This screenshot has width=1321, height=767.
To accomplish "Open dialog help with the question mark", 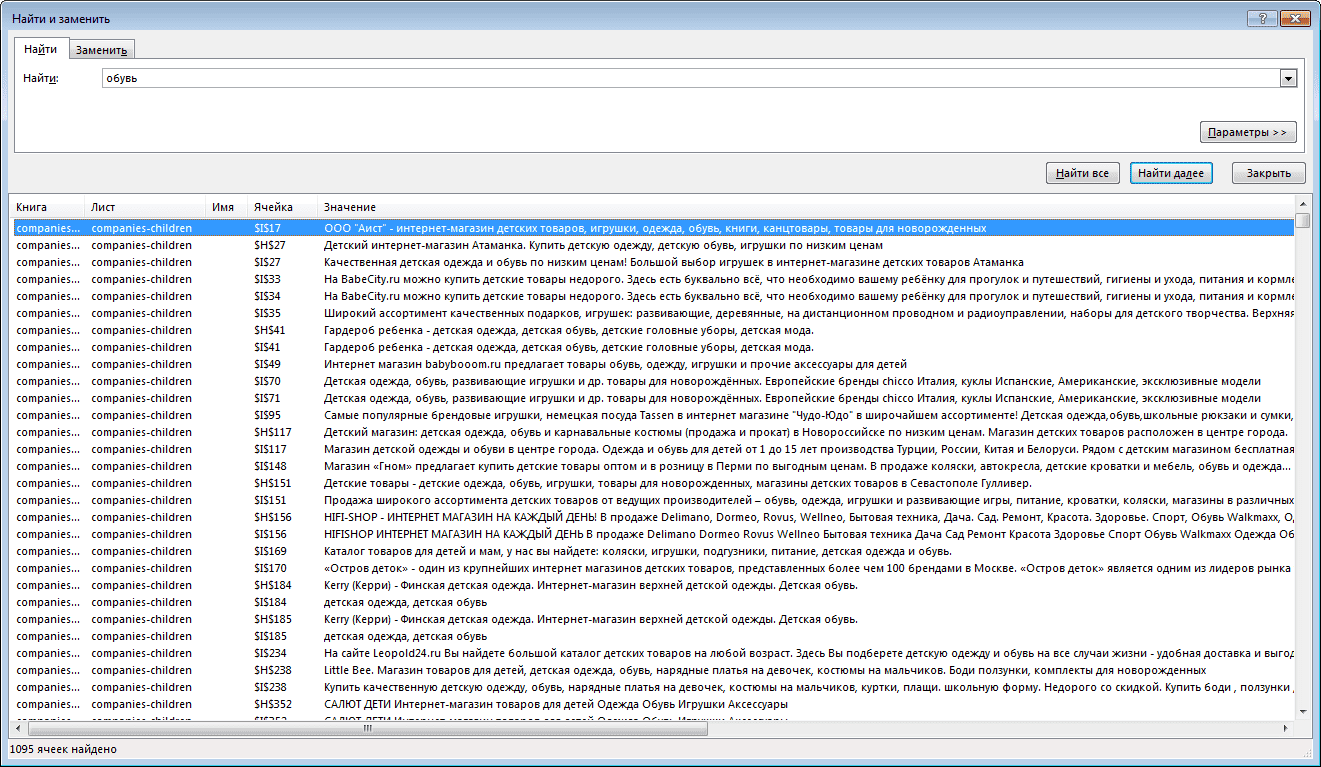I will tap(1262, 18).
